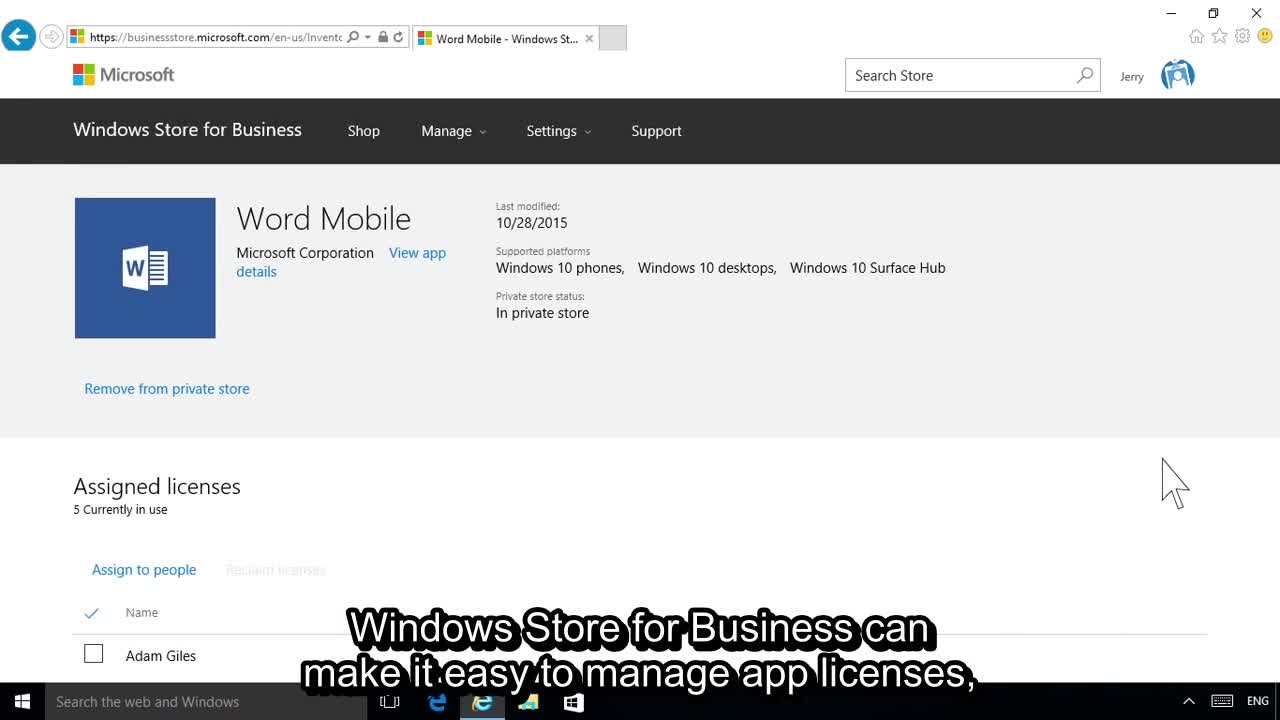1280x720 pixels.
Task: Open the Shop menu item
Action: 364,131
